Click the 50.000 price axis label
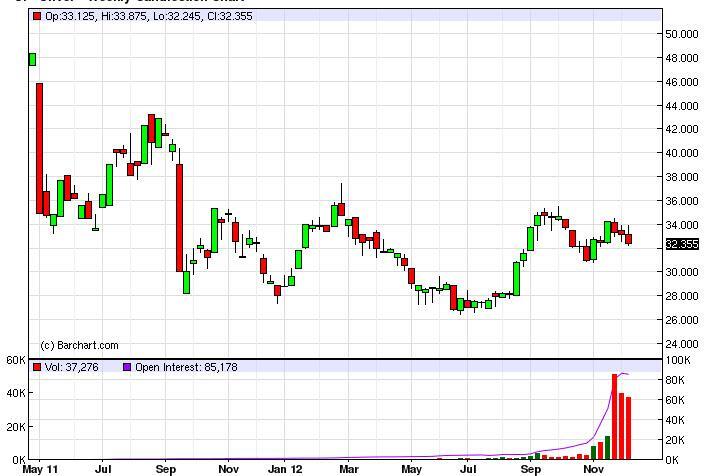708x476 pixels. pyautogui.click(x=681, y=34)
